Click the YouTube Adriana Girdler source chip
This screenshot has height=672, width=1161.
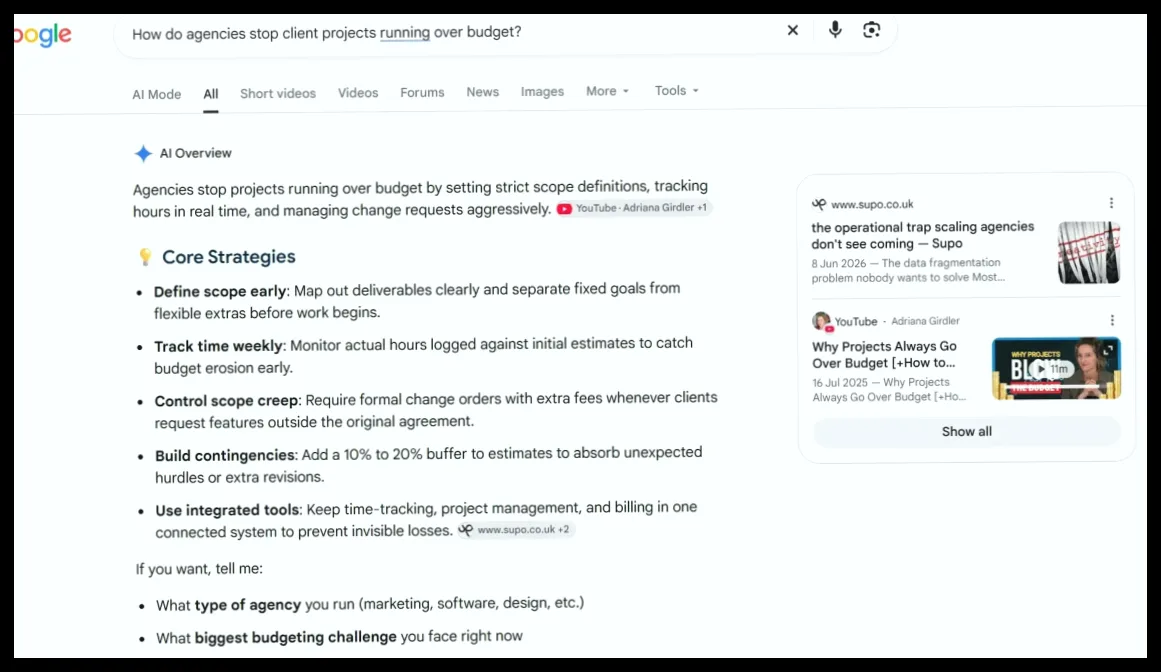tap(633, 208)
